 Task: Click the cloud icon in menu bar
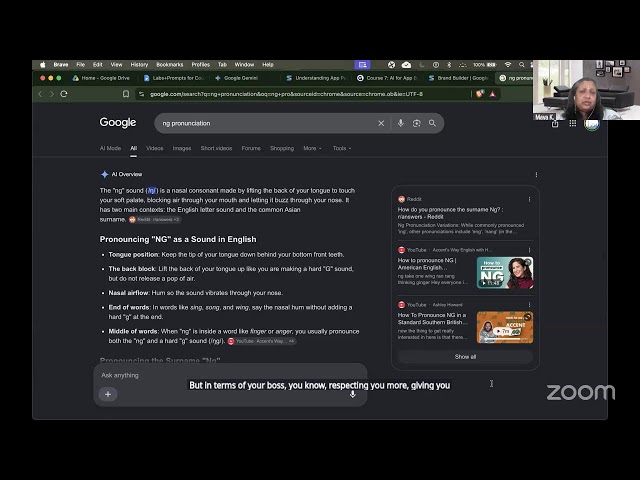[x=407, y=64]
